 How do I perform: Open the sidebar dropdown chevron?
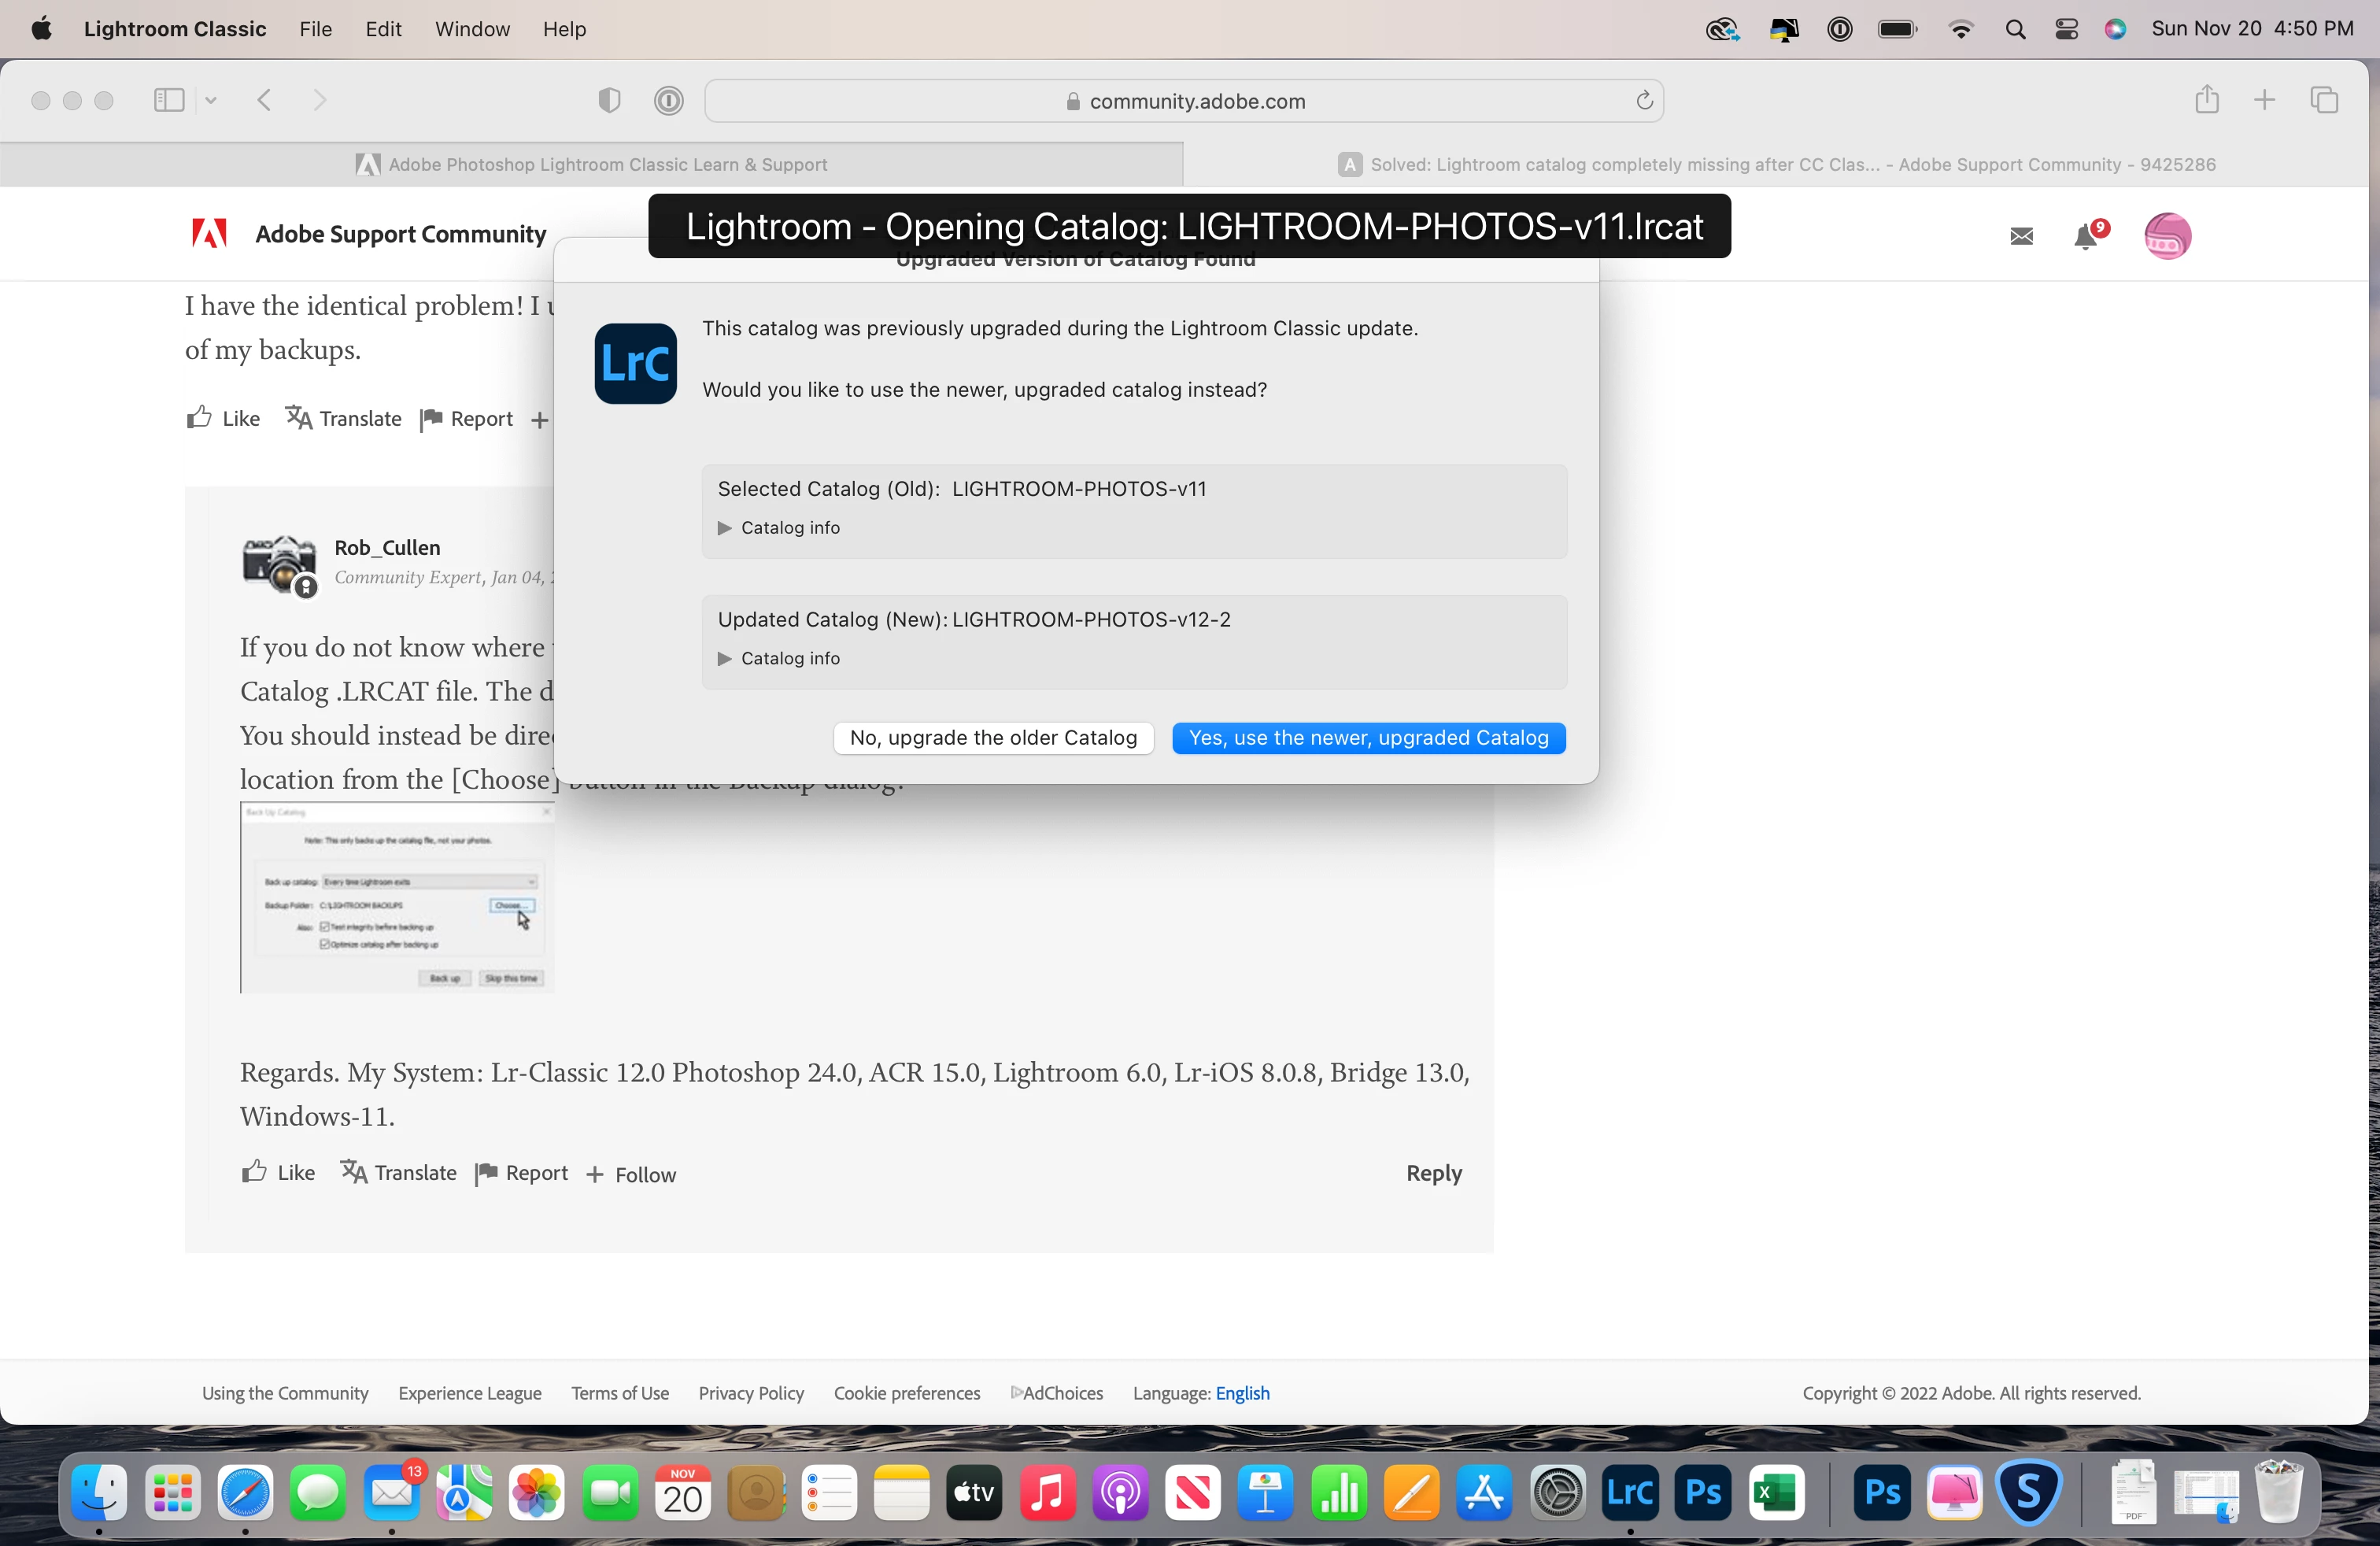211,100
